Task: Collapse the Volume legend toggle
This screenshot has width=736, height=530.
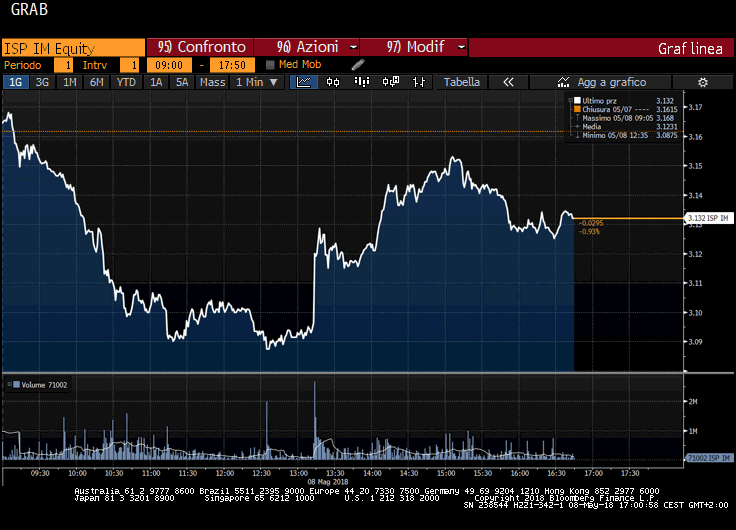Action: 8,384
